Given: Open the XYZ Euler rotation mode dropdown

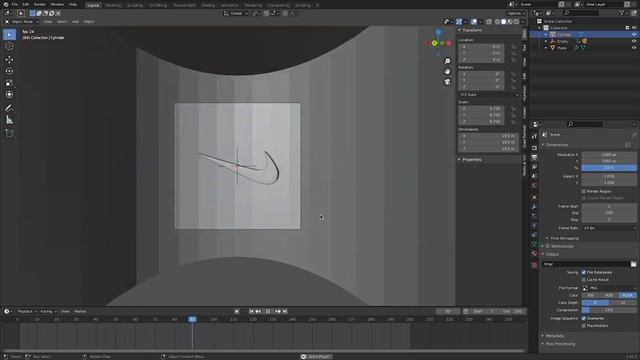Looking at the screenshot, I should click(x=489, y=95).
